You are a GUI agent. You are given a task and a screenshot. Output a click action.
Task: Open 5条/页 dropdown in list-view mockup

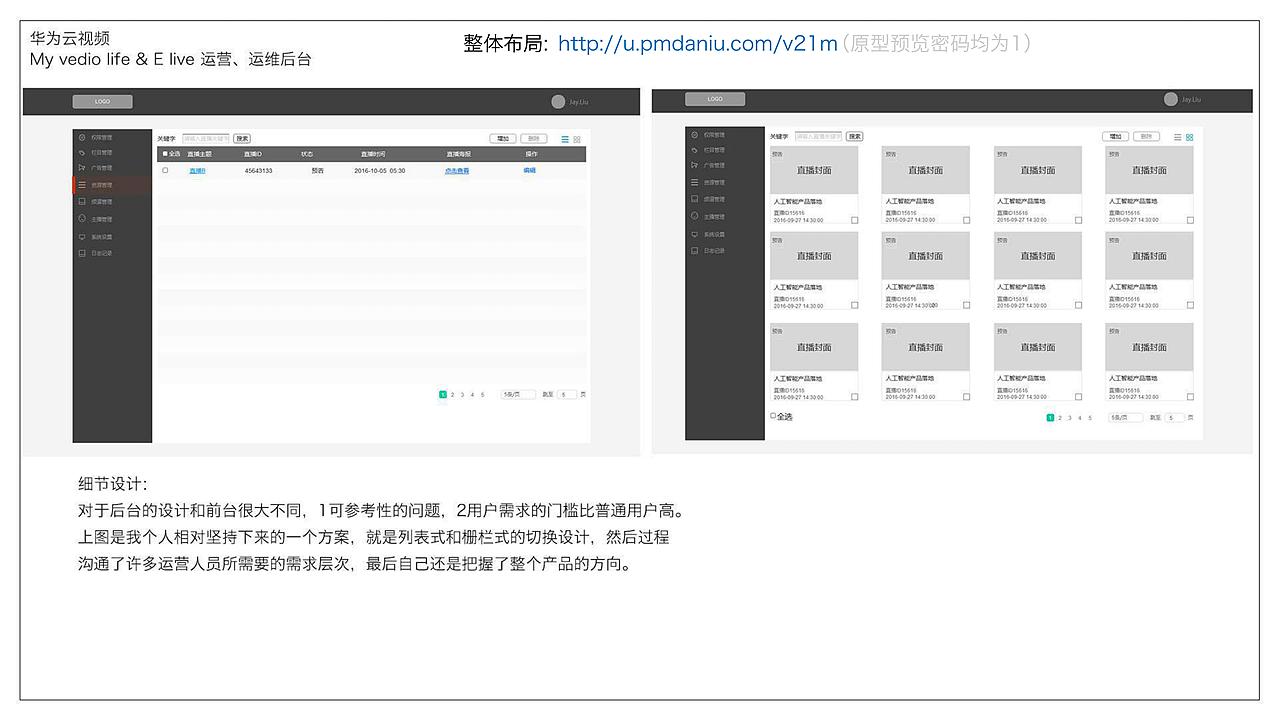518,395
